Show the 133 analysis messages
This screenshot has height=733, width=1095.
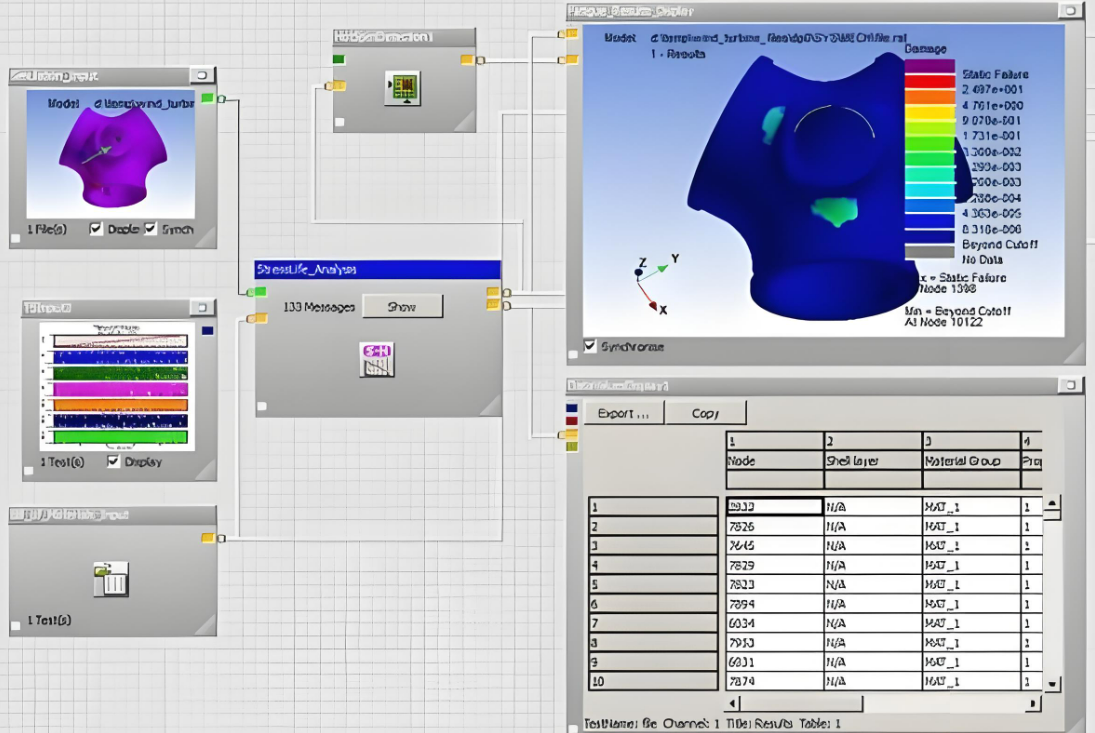[x=402, y=306]
